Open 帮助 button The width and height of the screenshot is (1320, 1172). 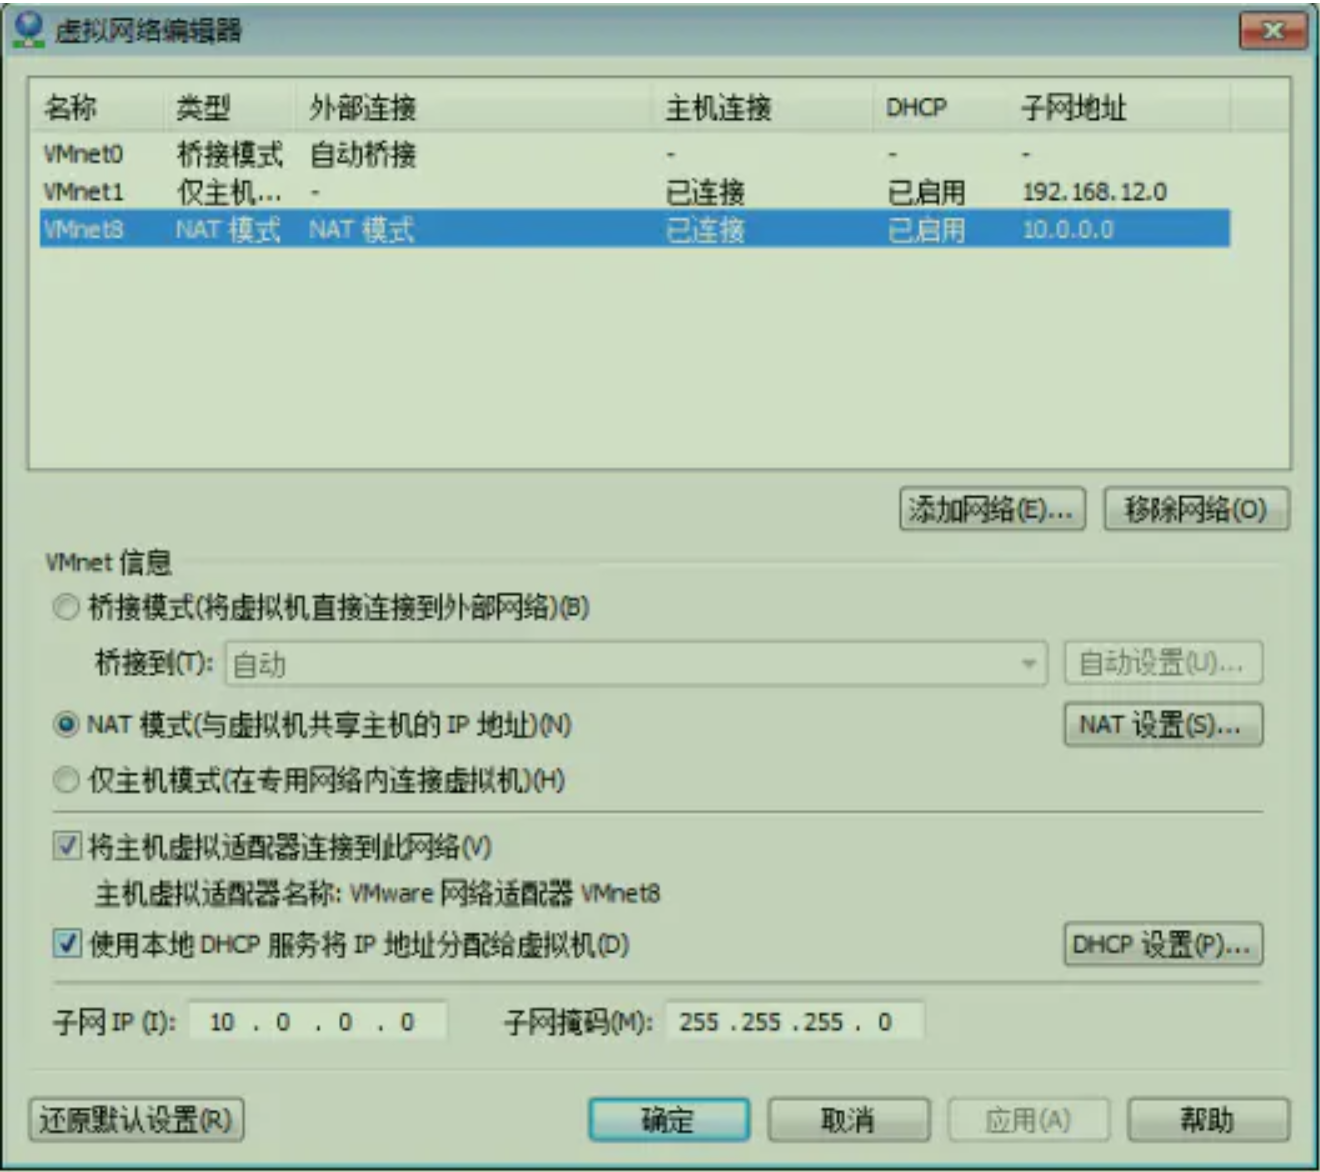coord(1208,1119)
